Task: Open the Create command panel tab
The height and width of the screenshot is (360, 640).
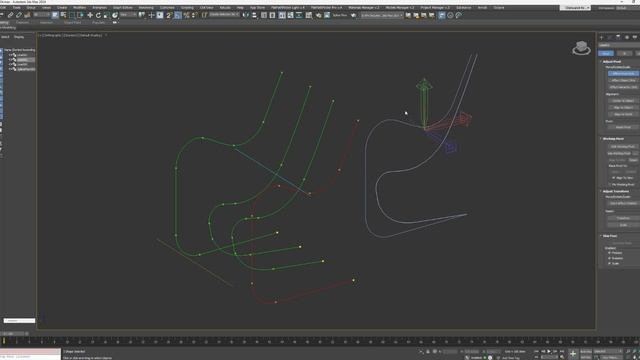Action: (602, 37)
